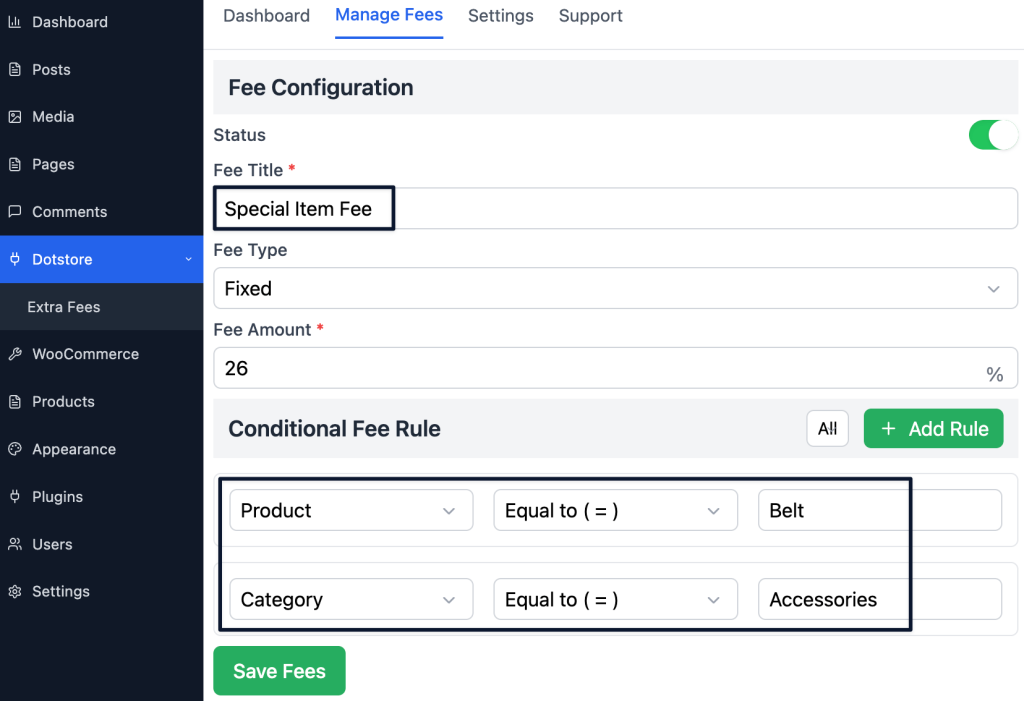
Task: Select the Comments bubble icon
Action: [x=18, y=211]
